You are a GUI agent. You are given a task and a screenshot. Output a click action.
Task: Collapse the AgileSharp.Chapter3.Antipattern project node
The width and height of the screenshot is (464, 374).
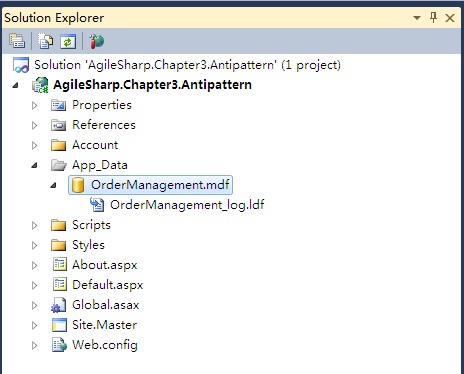click(15, 85)
